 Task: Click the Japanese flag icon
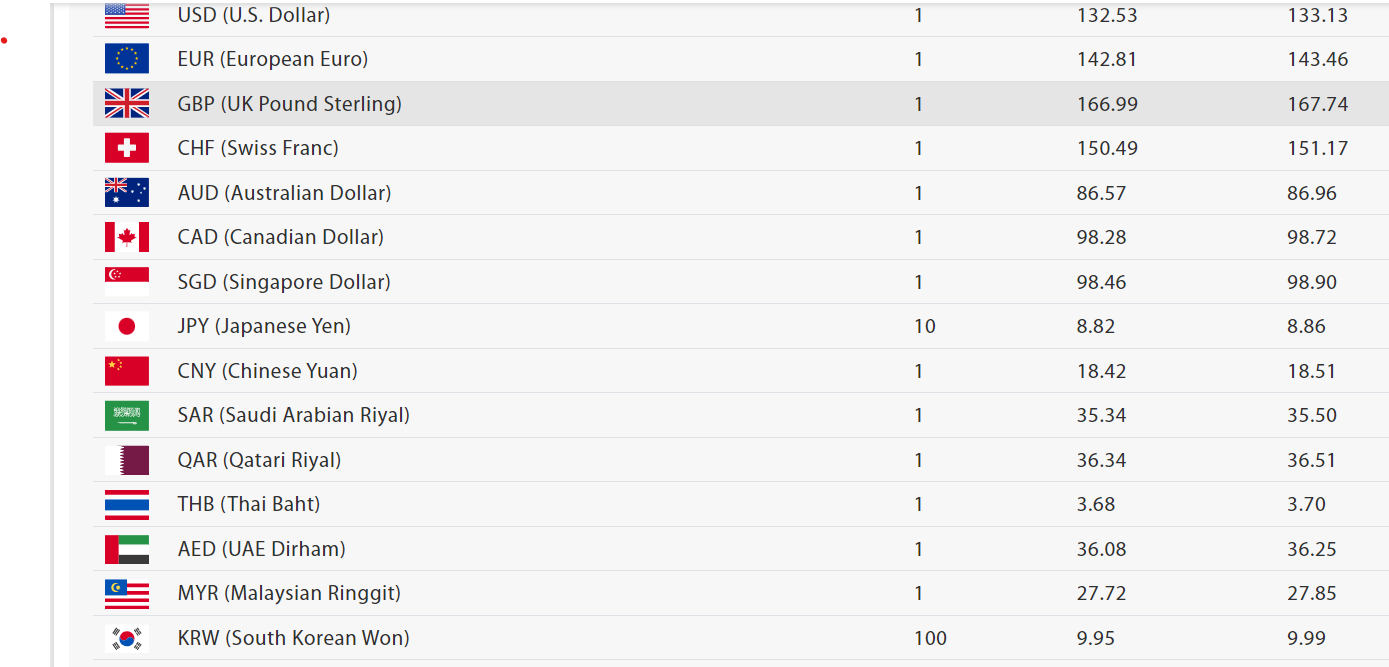pyautogui.click(x=127, y=326)
